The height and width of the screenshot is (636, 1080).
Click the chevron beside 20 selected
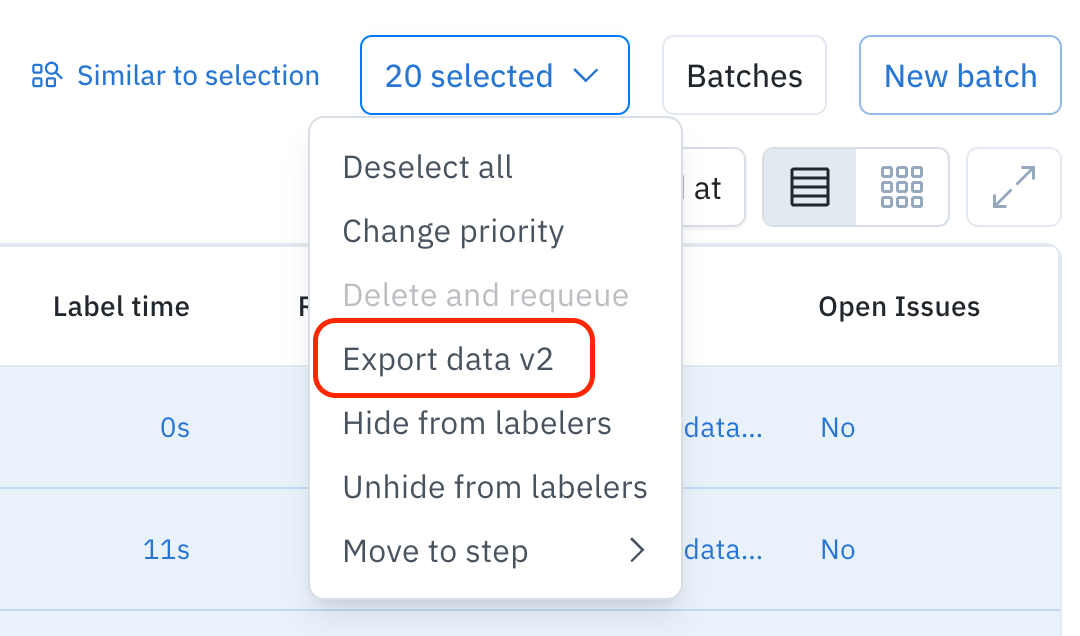point(585,76)
